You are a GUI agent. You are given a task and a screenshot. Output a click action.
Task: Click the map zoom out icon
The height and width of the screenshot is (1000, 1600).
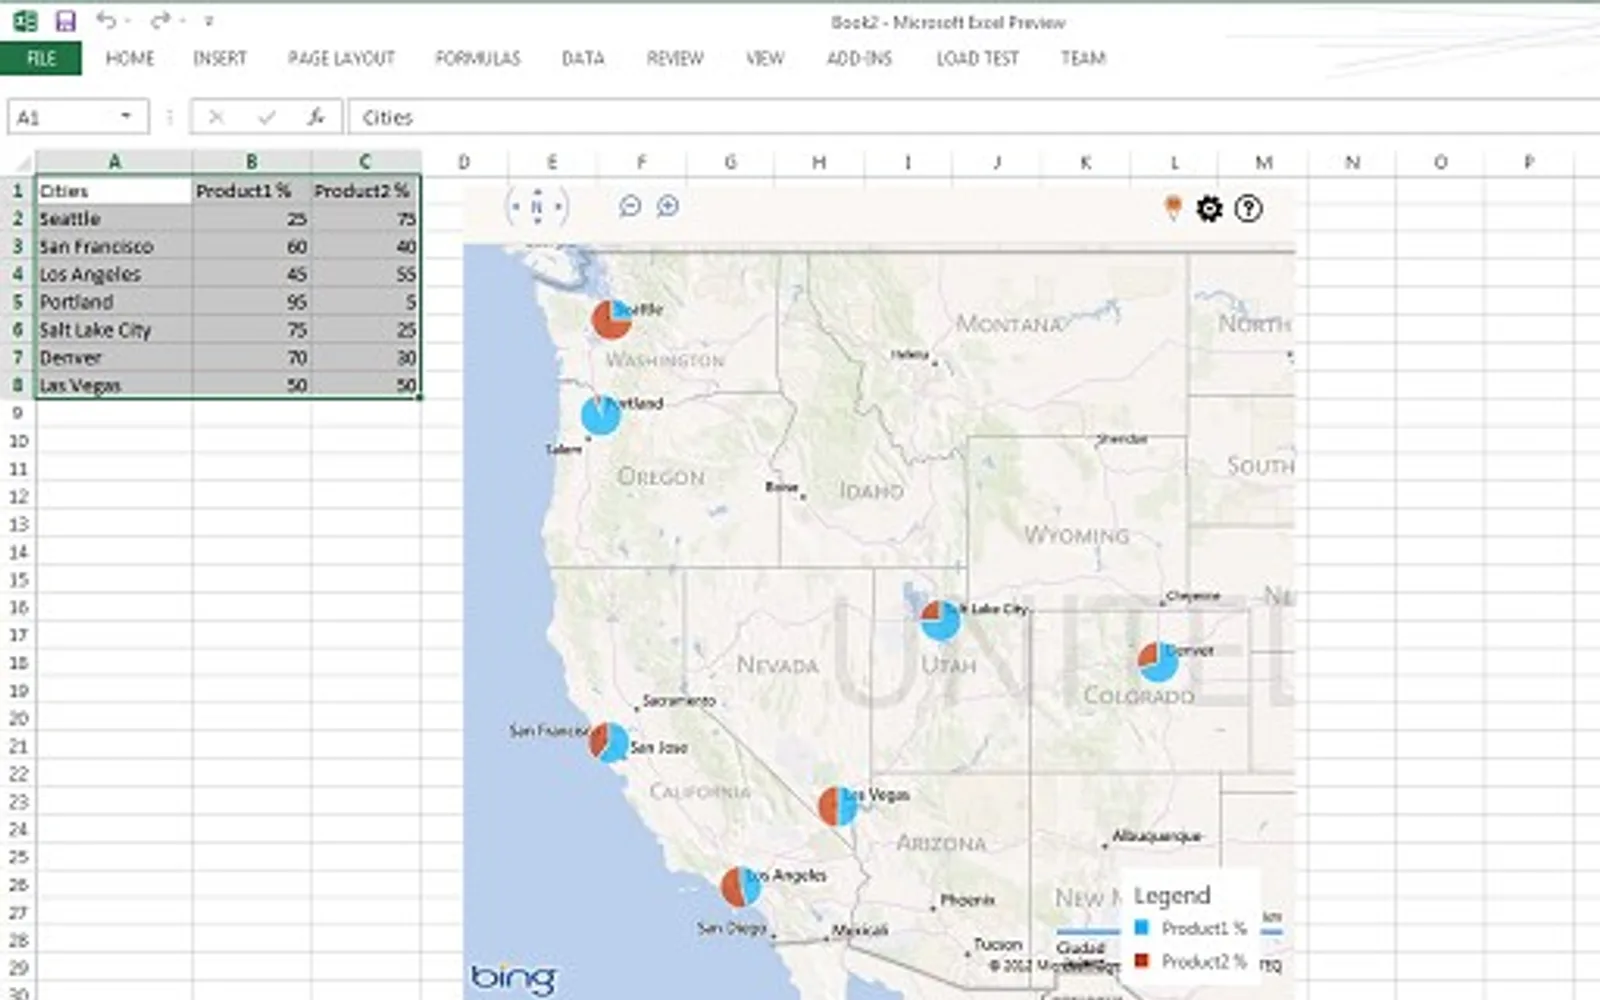pos(630,206)
